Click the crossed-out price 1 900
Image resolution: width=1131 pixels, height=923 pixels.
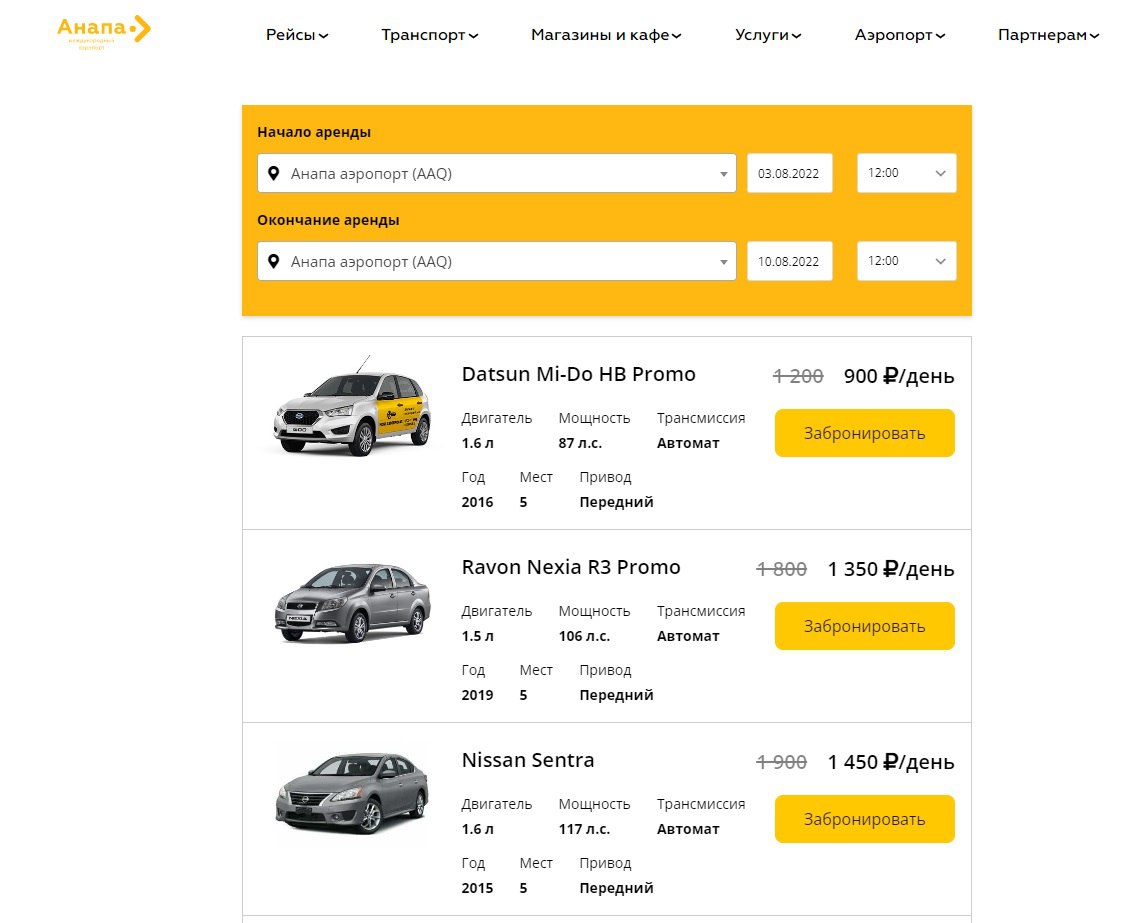point(781,762)
